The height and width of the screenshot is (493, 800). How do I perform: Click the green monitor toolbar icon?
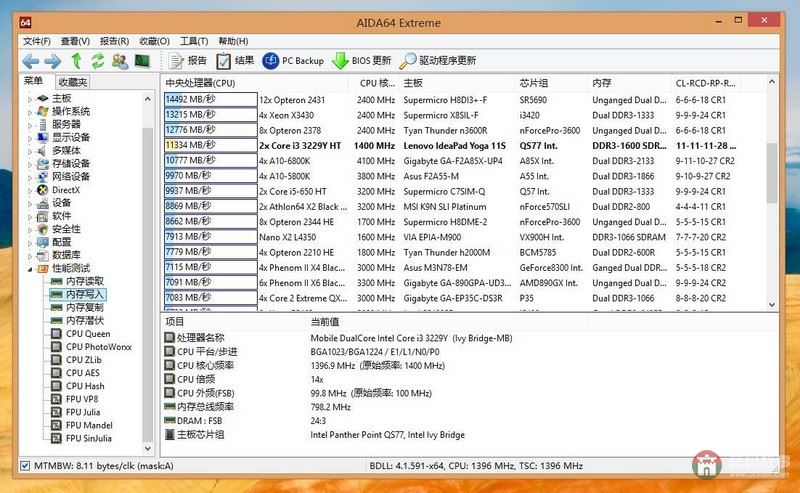(142, 61)
